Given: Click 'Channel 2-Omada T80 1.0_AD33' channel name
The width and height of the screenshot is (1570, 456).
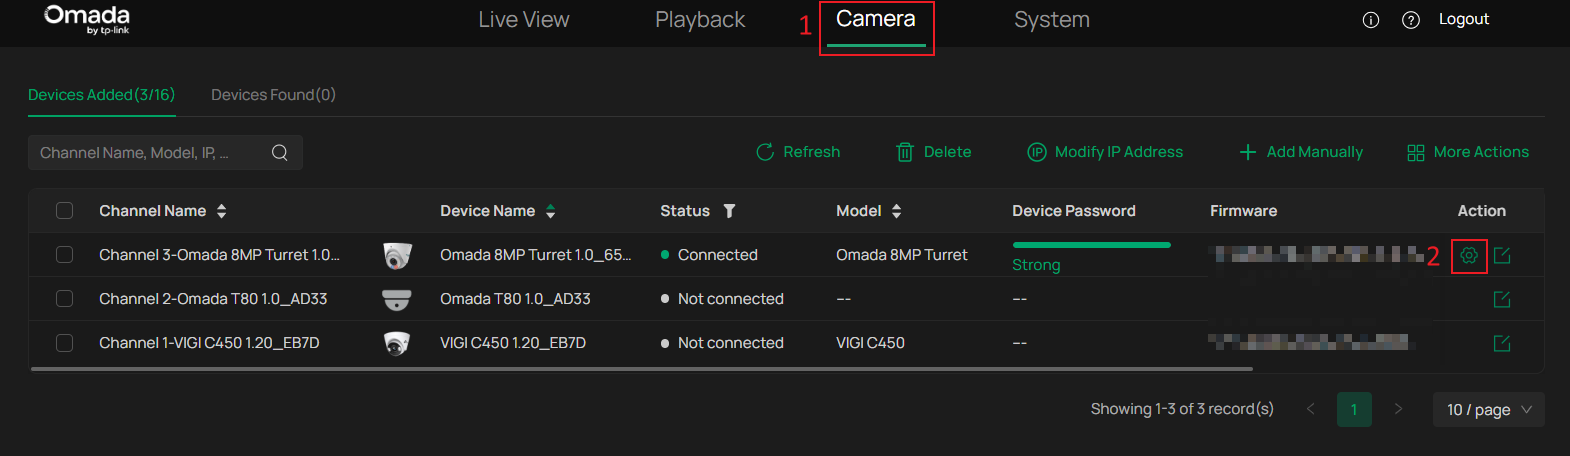Looking at the screenshot, I should tap(213, 299).
